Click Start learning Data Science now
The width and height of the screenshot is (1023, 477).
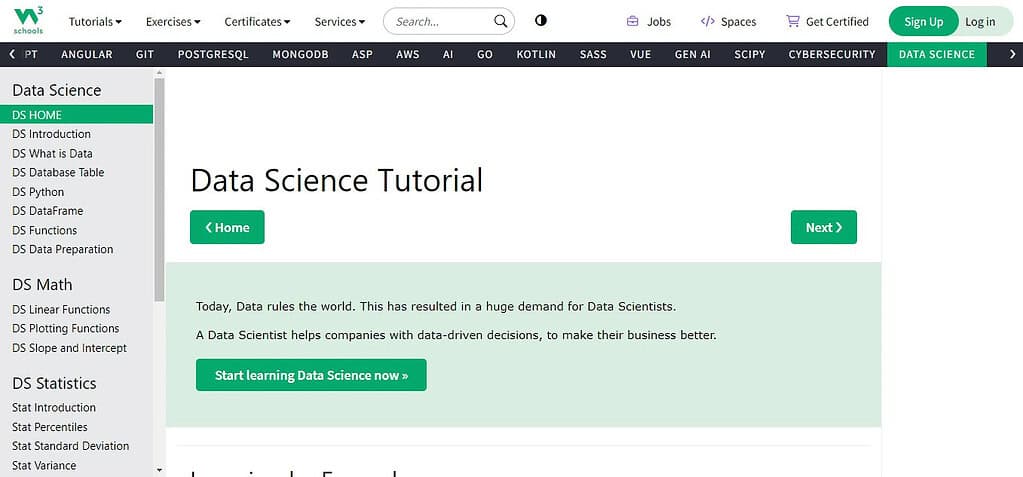(311, 375)
